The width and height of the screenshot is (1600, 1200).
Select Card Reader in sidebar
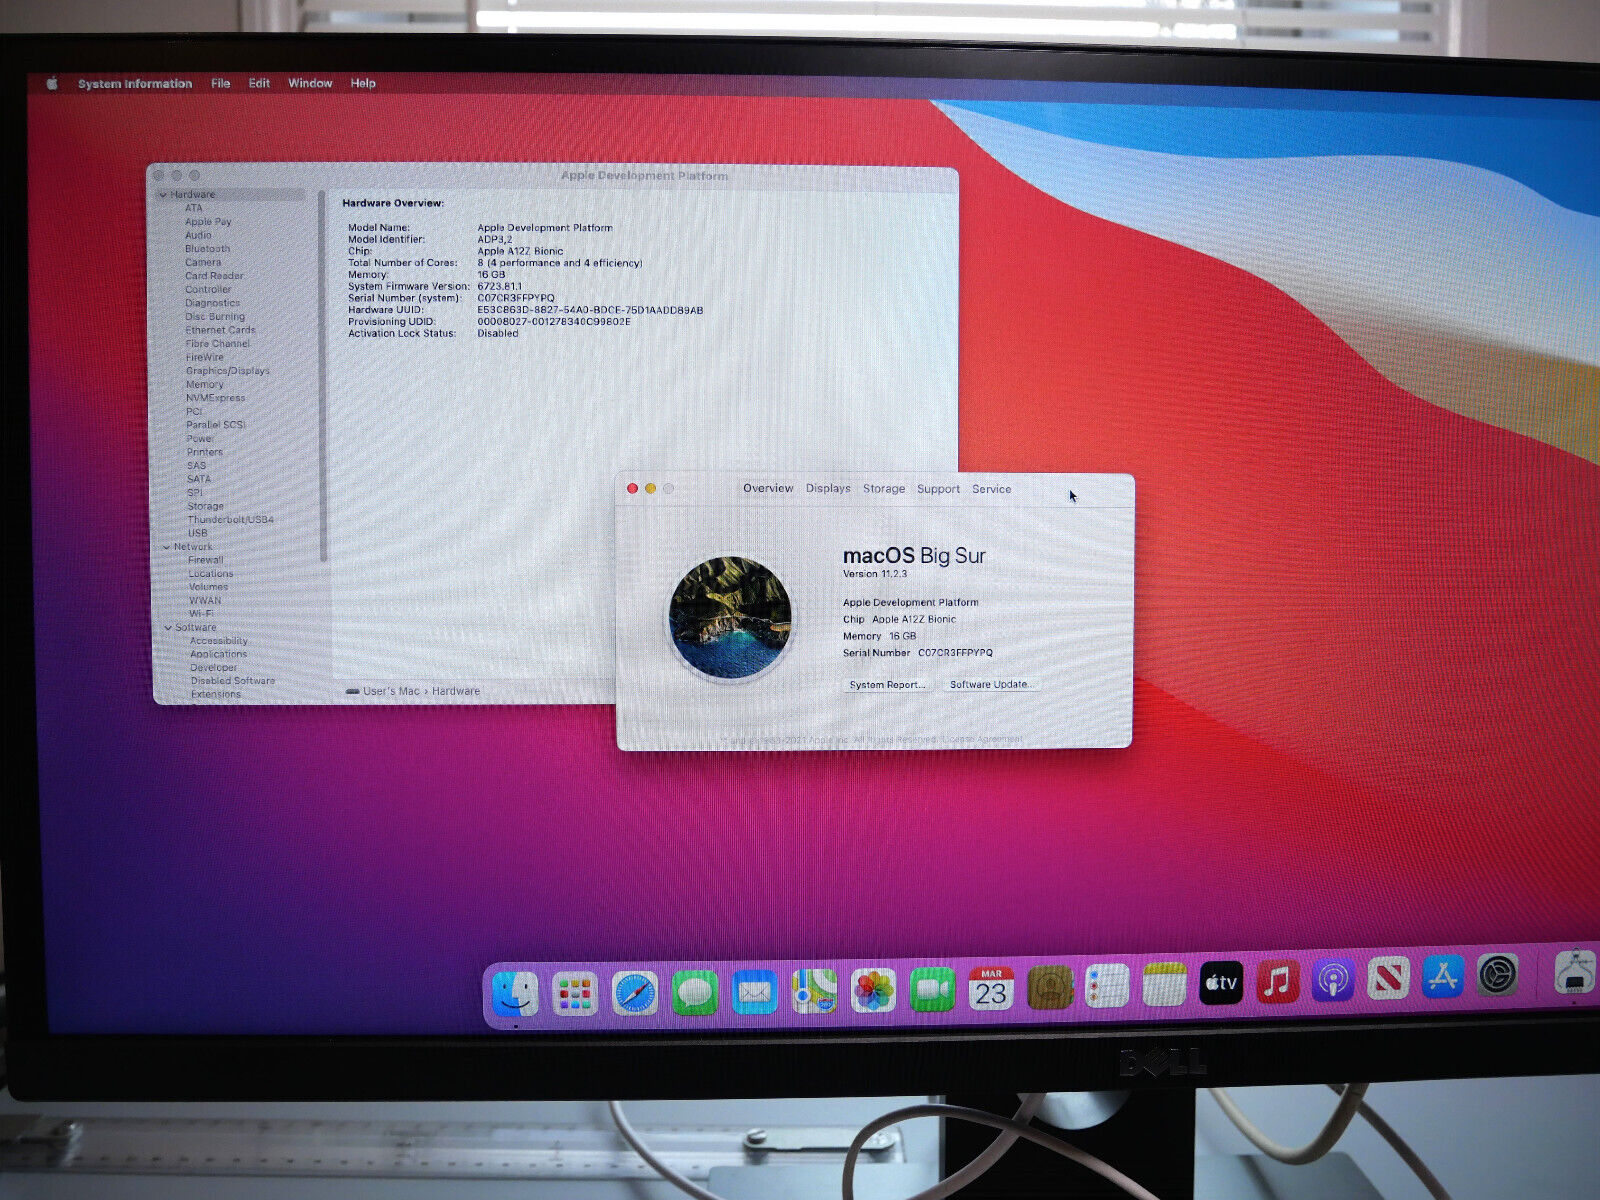click(x=214, y=276)
